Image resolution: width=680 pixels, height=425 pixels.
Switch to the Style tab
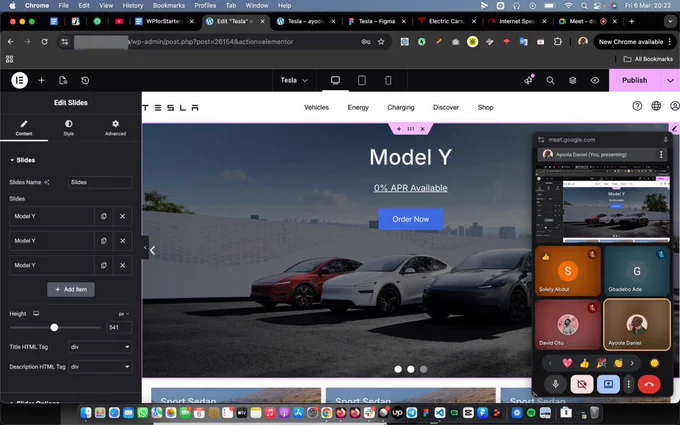click(69, 128)
